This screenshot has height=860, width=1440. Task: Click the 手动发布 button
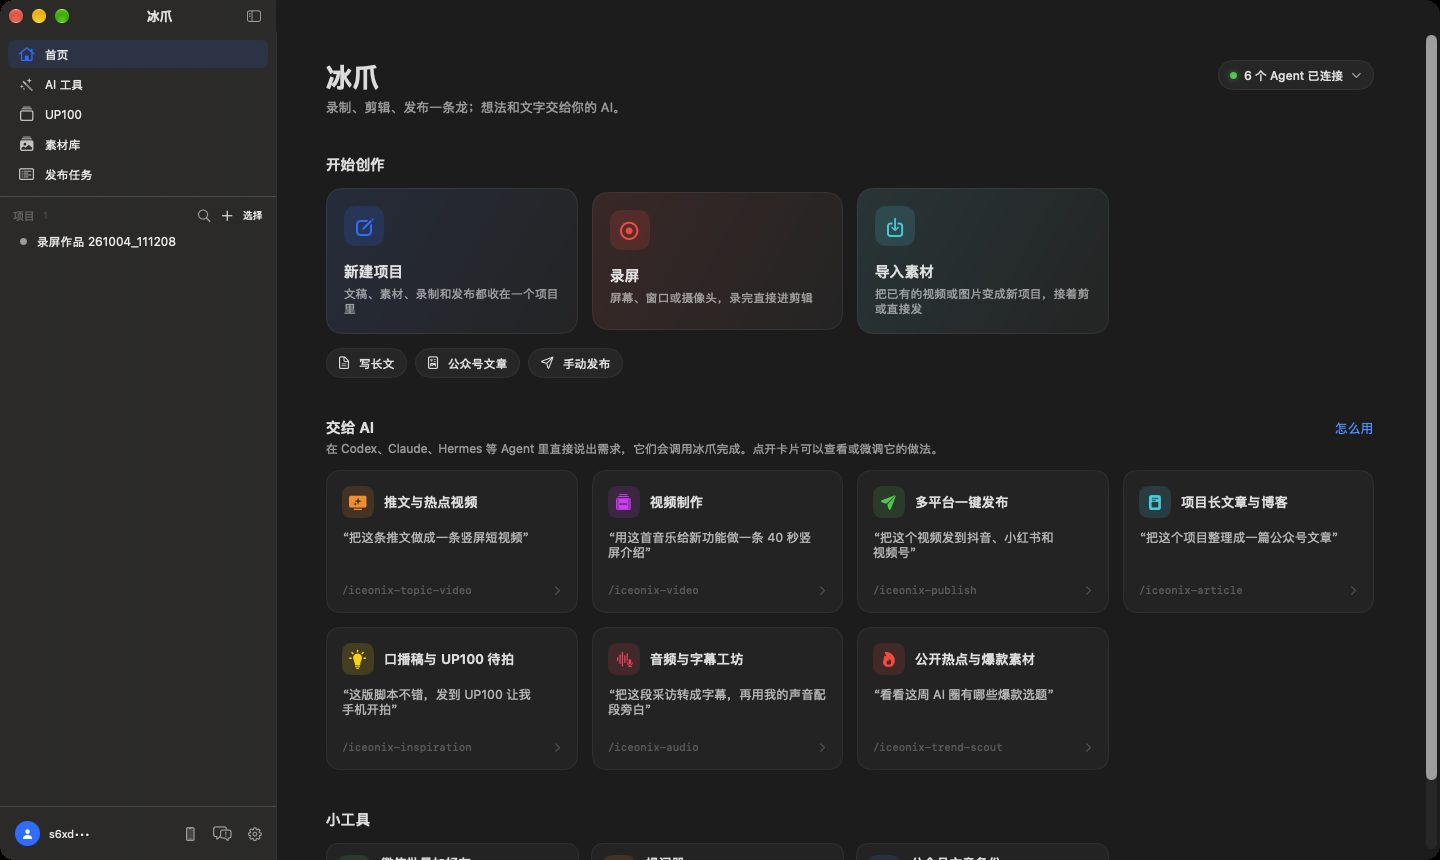575,363
